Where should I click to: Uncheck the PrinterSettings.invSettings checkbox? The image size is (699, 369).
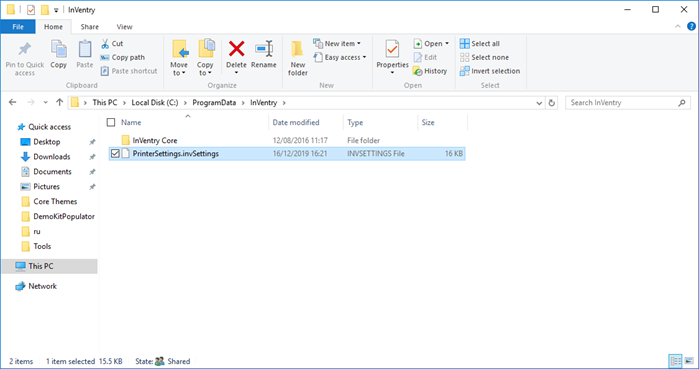115,153
